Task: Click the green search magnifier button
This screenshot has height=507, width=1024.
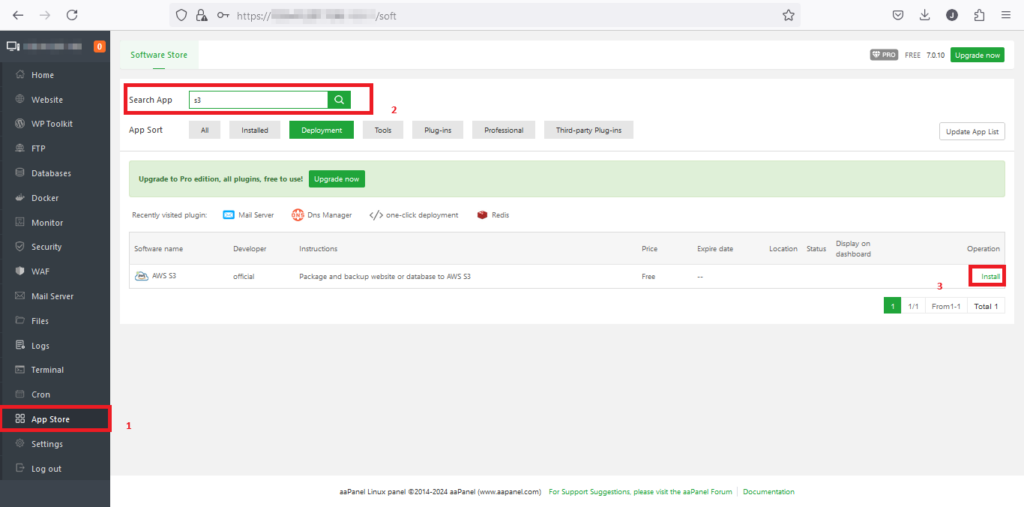Action: coord(339,100)
